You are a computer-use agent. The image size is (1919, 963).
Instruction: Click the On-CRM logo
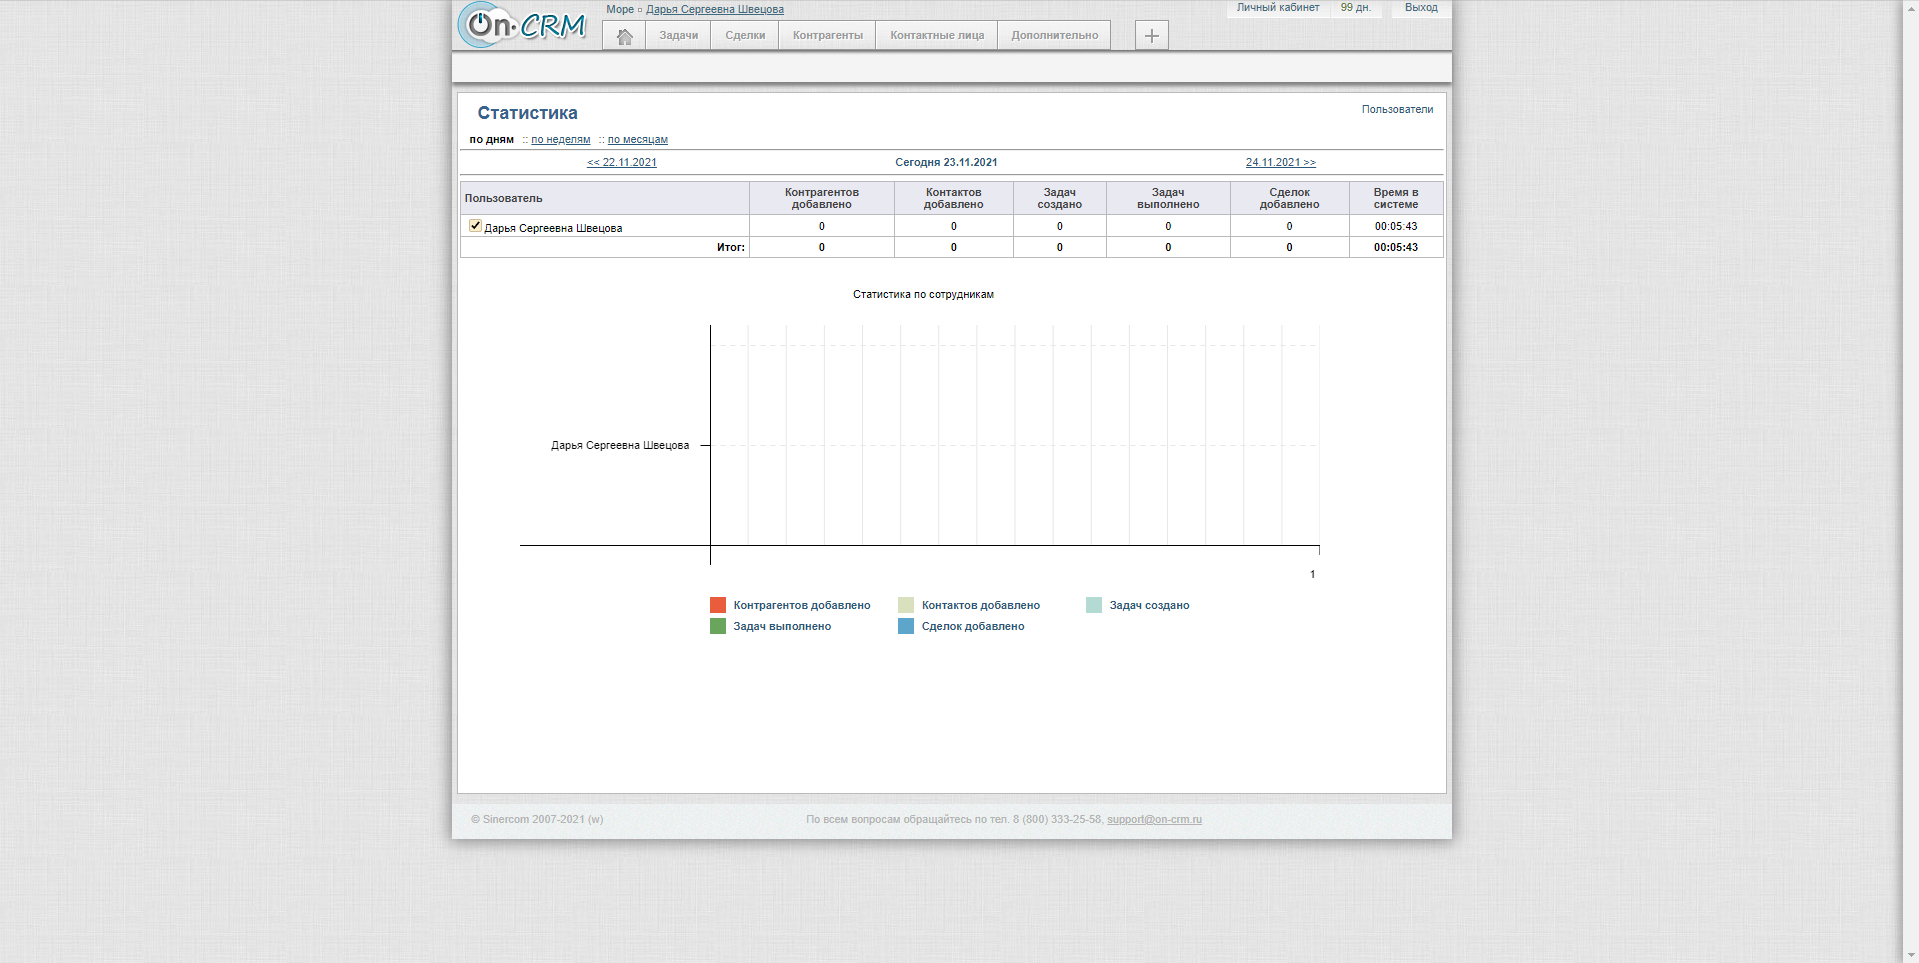(523, 25)
